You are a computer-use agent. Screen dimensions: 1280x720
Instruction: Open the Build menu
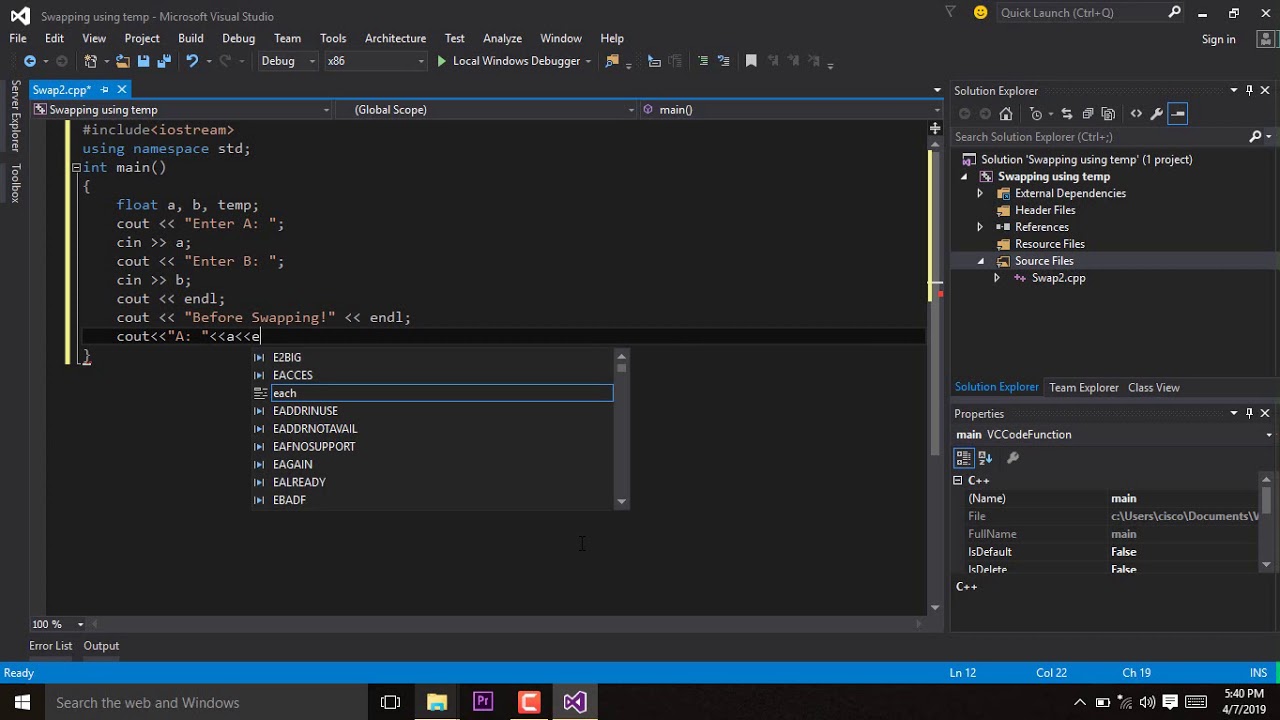click(x=191, y=38)
